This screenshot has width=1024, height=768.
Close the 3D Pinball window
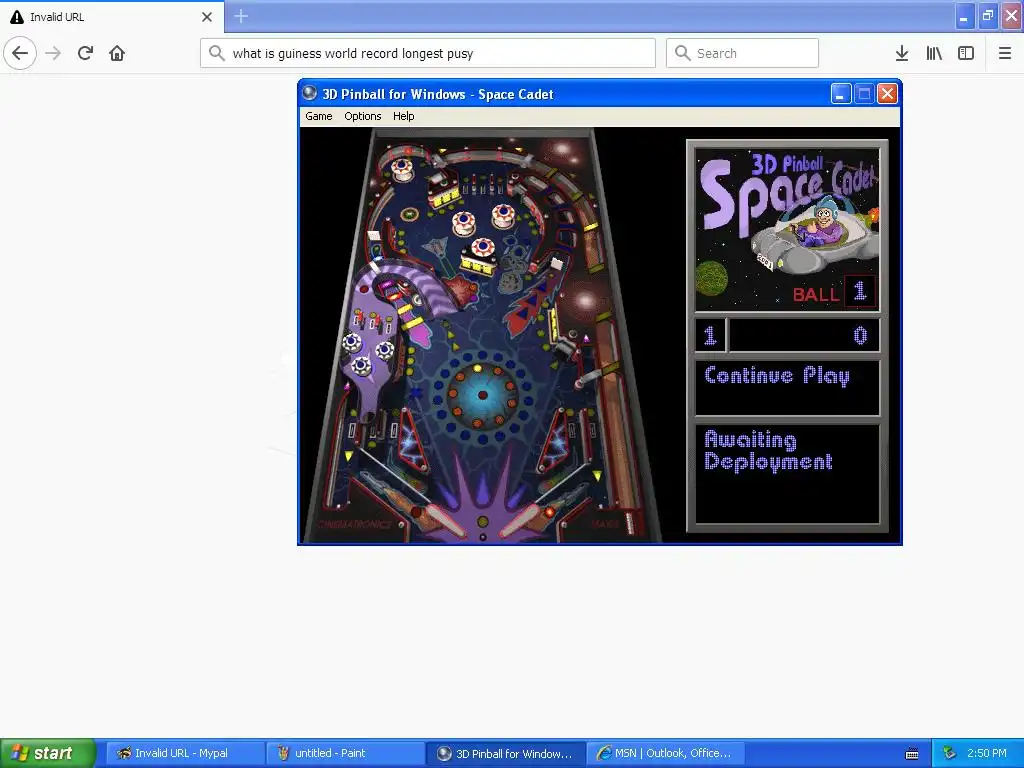click(x=887, y=94)
